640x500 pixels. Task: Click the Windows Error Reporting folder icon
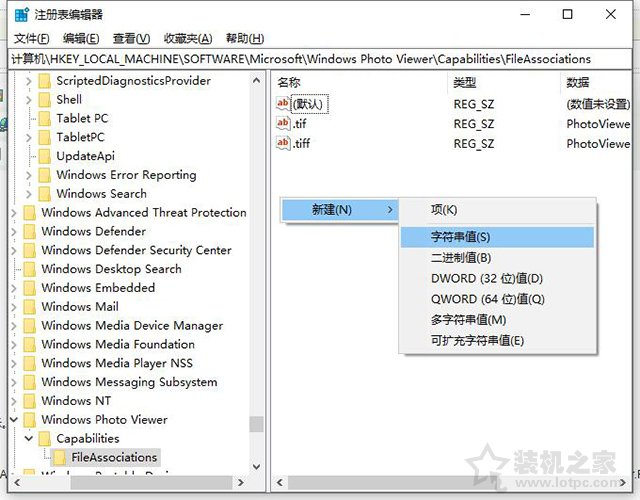click(44, 175)
